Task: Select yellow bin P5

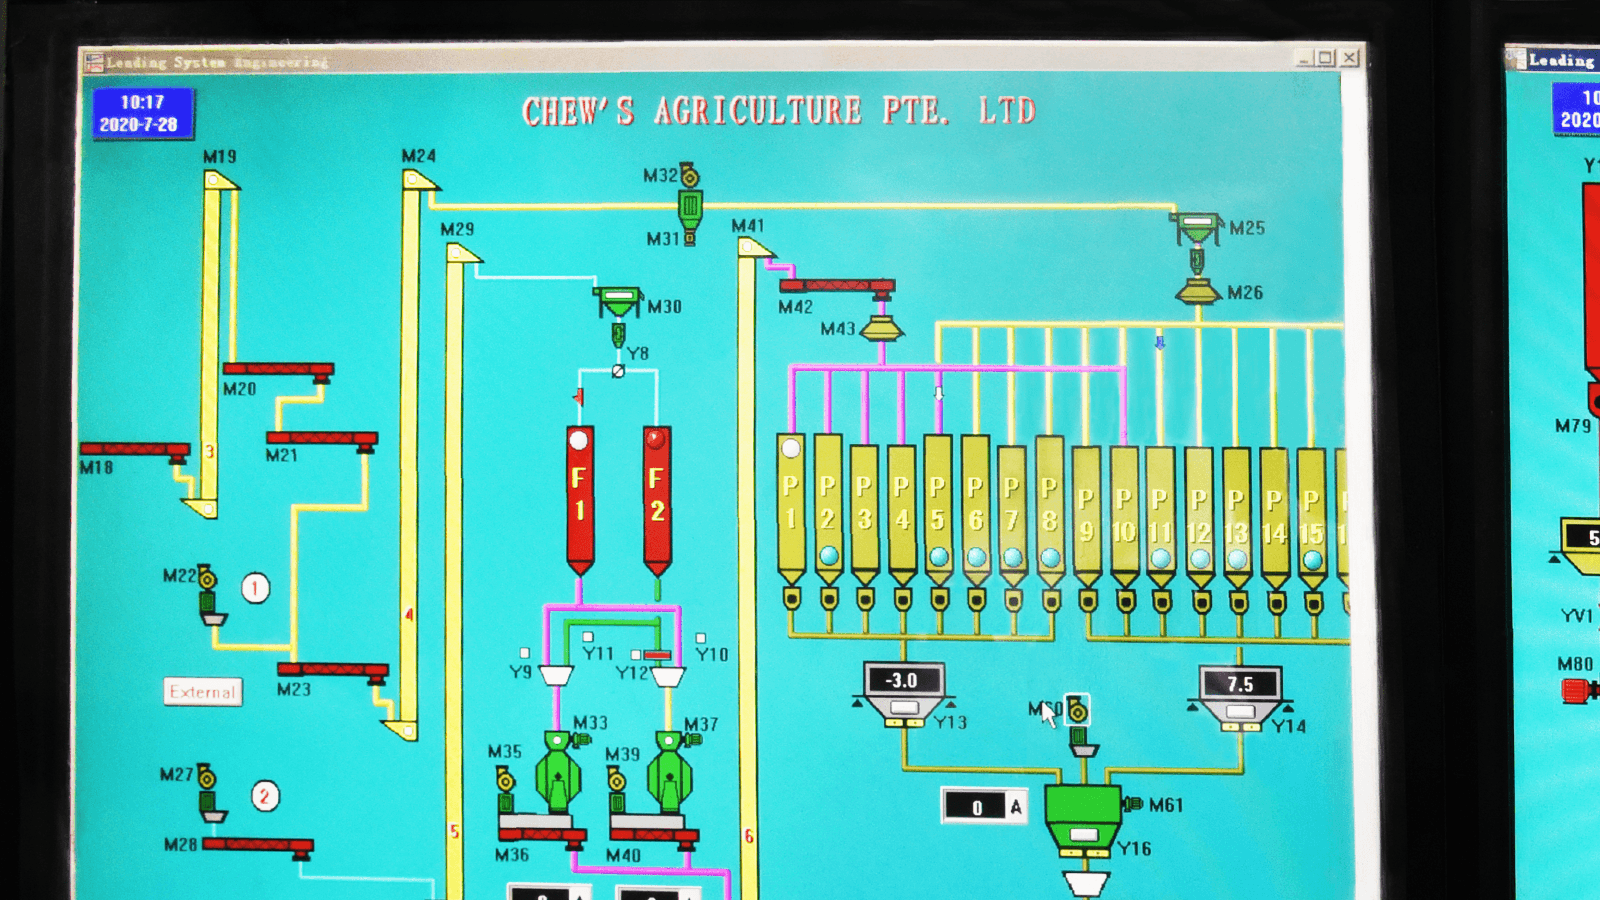Action: [938, 510]
